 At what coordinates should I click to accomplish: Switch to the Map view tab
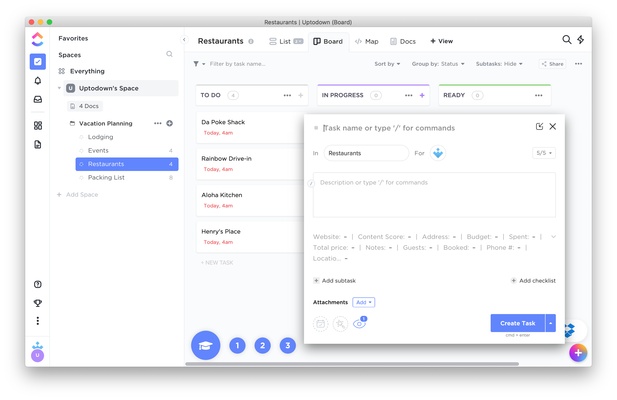366,41
